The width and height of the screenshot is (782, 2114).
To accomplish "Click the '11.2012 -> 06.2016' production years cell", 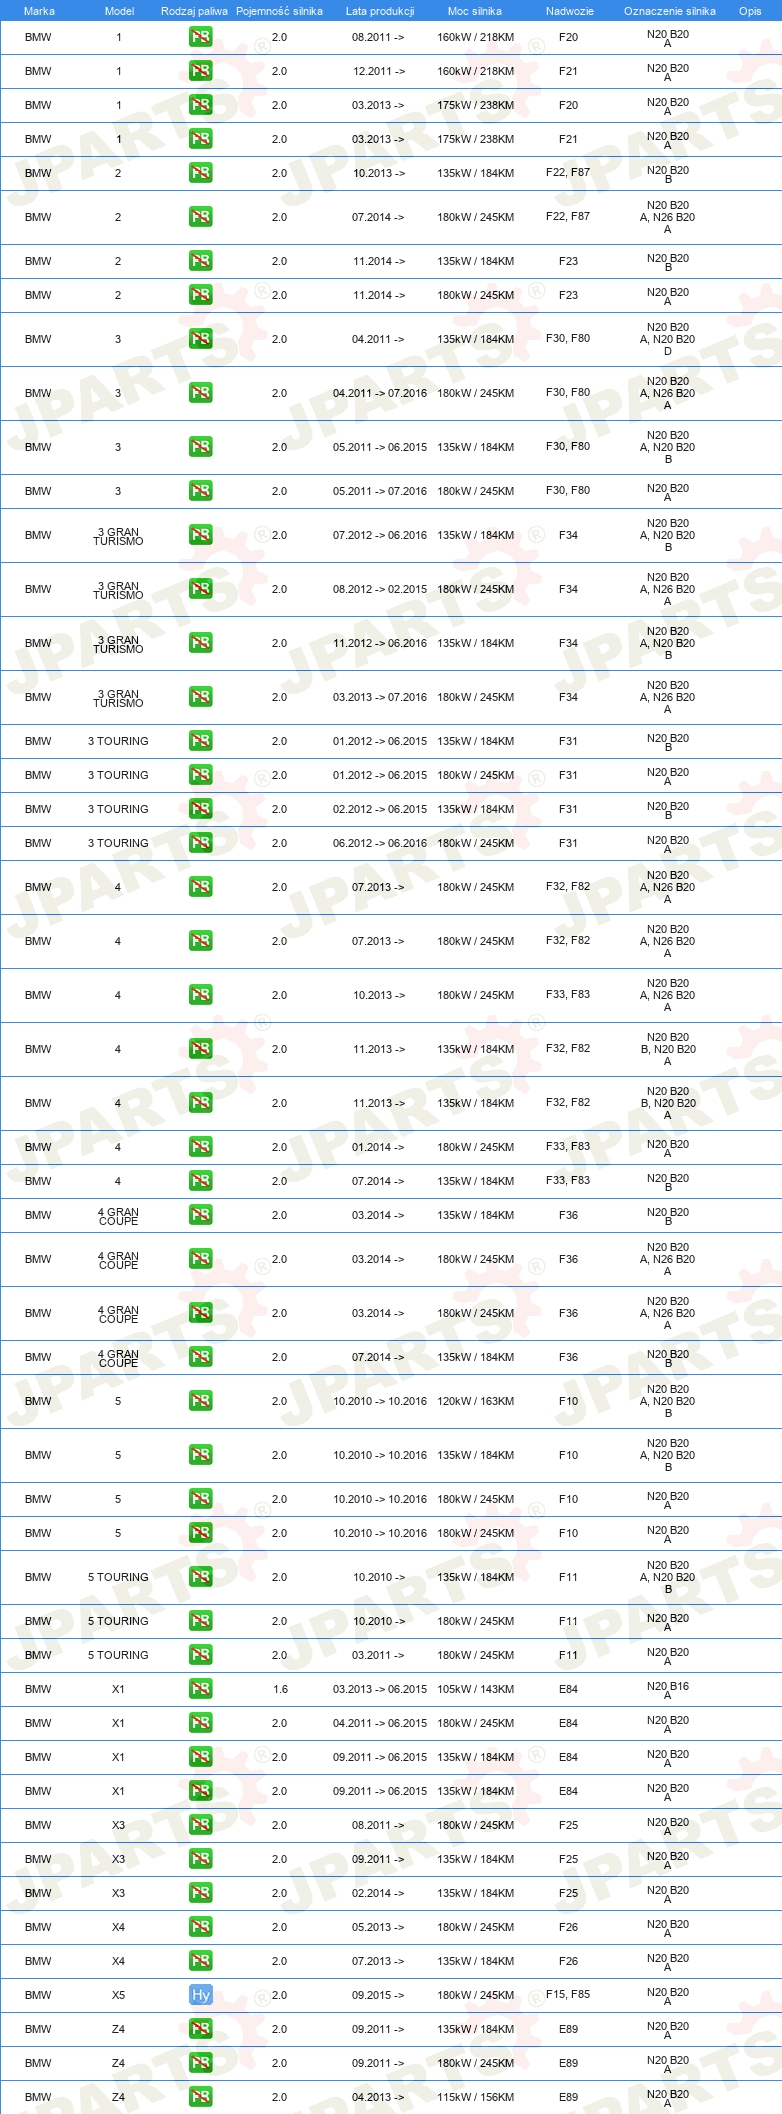I will coord(380,643).
